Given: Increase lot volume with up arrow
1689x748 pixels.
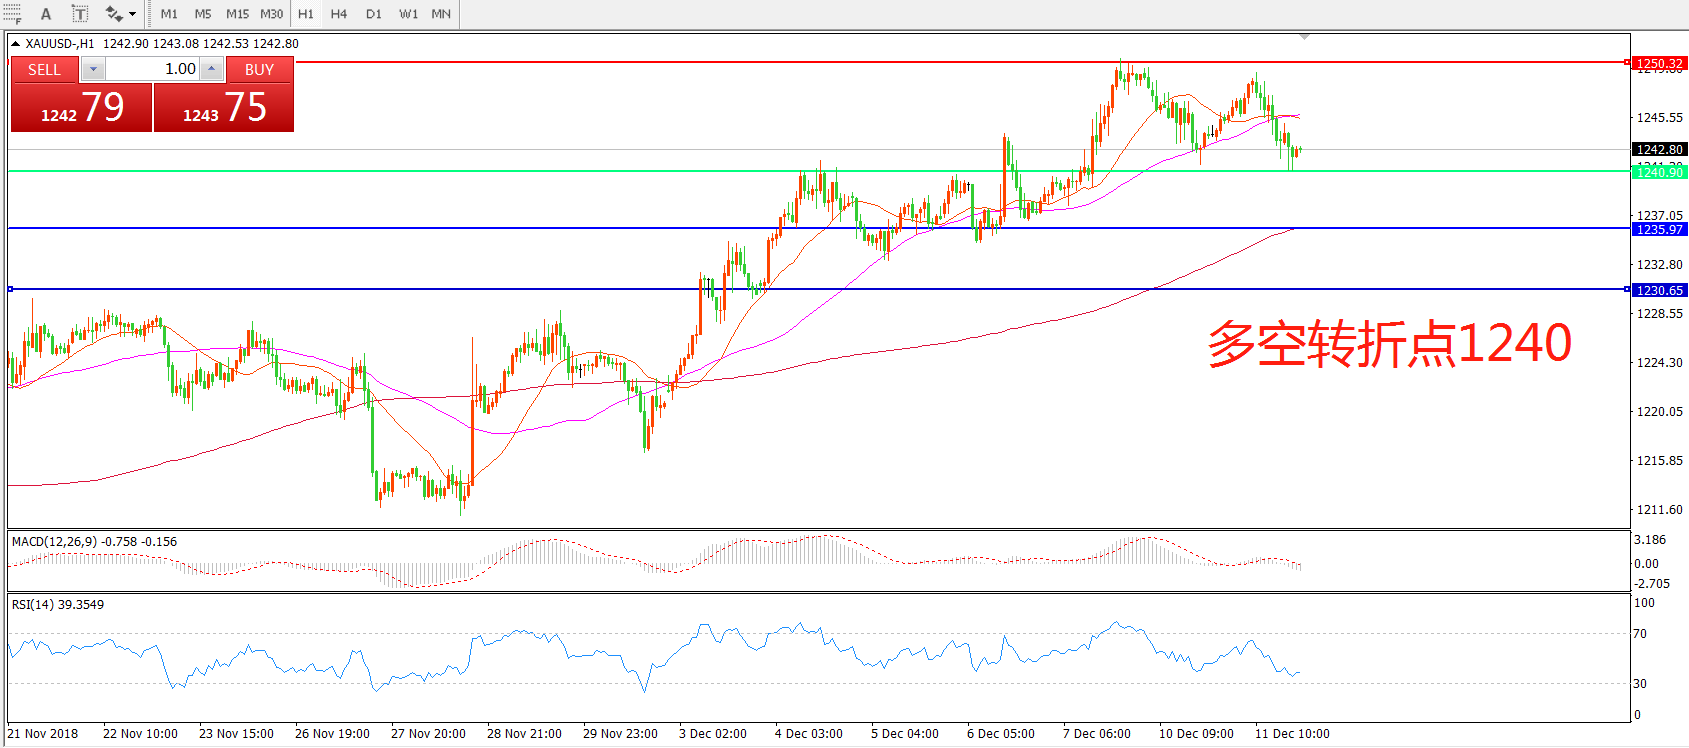Looking at the screenshot, I should [211, 69].
